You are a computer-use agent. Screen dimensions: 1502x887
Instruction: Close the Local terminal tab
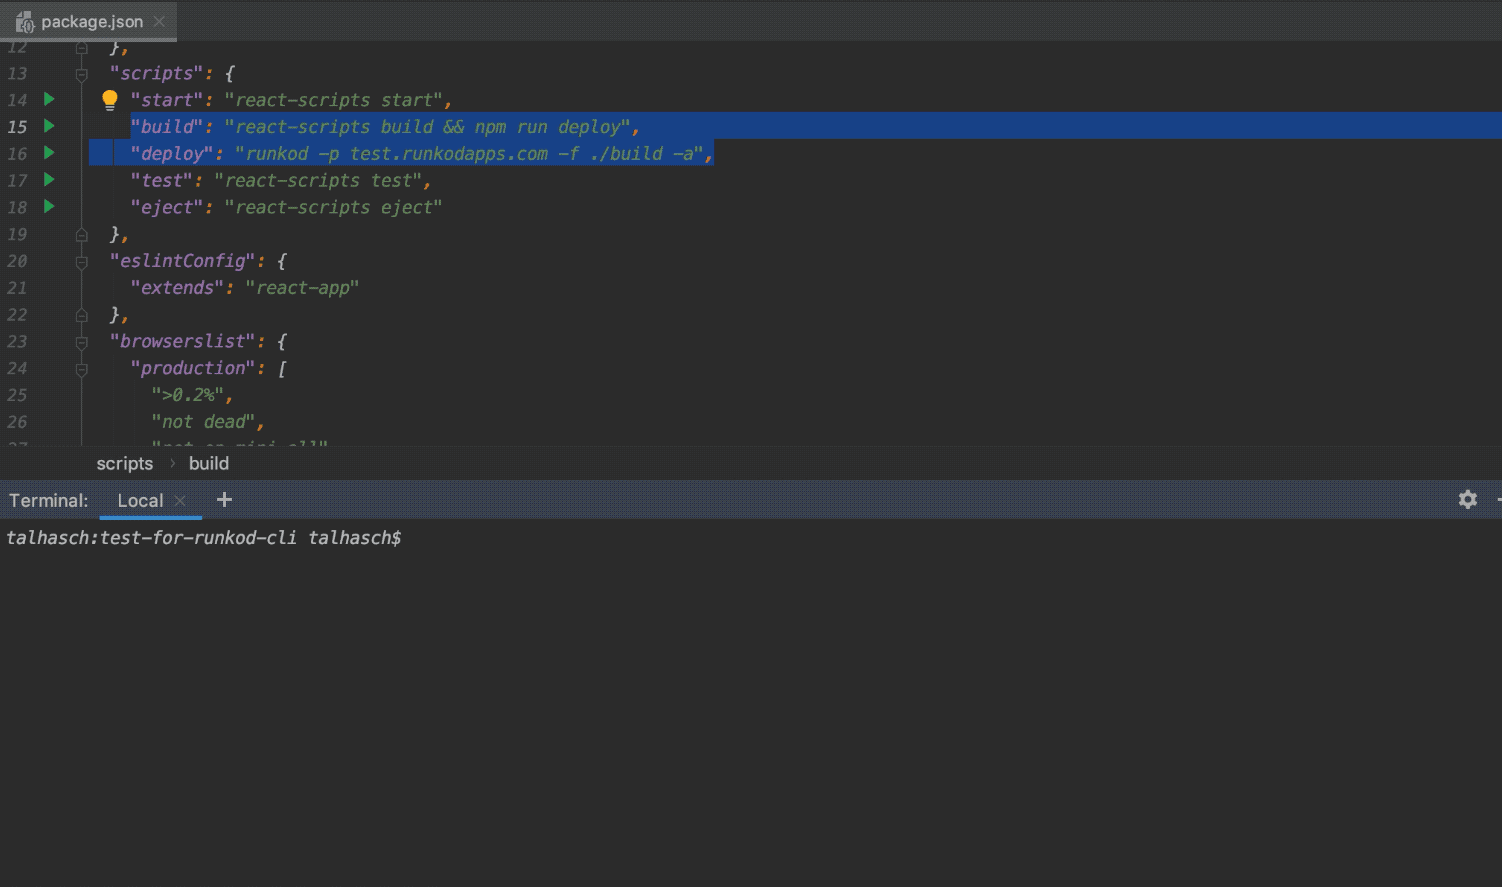click(x=180, y=501)
